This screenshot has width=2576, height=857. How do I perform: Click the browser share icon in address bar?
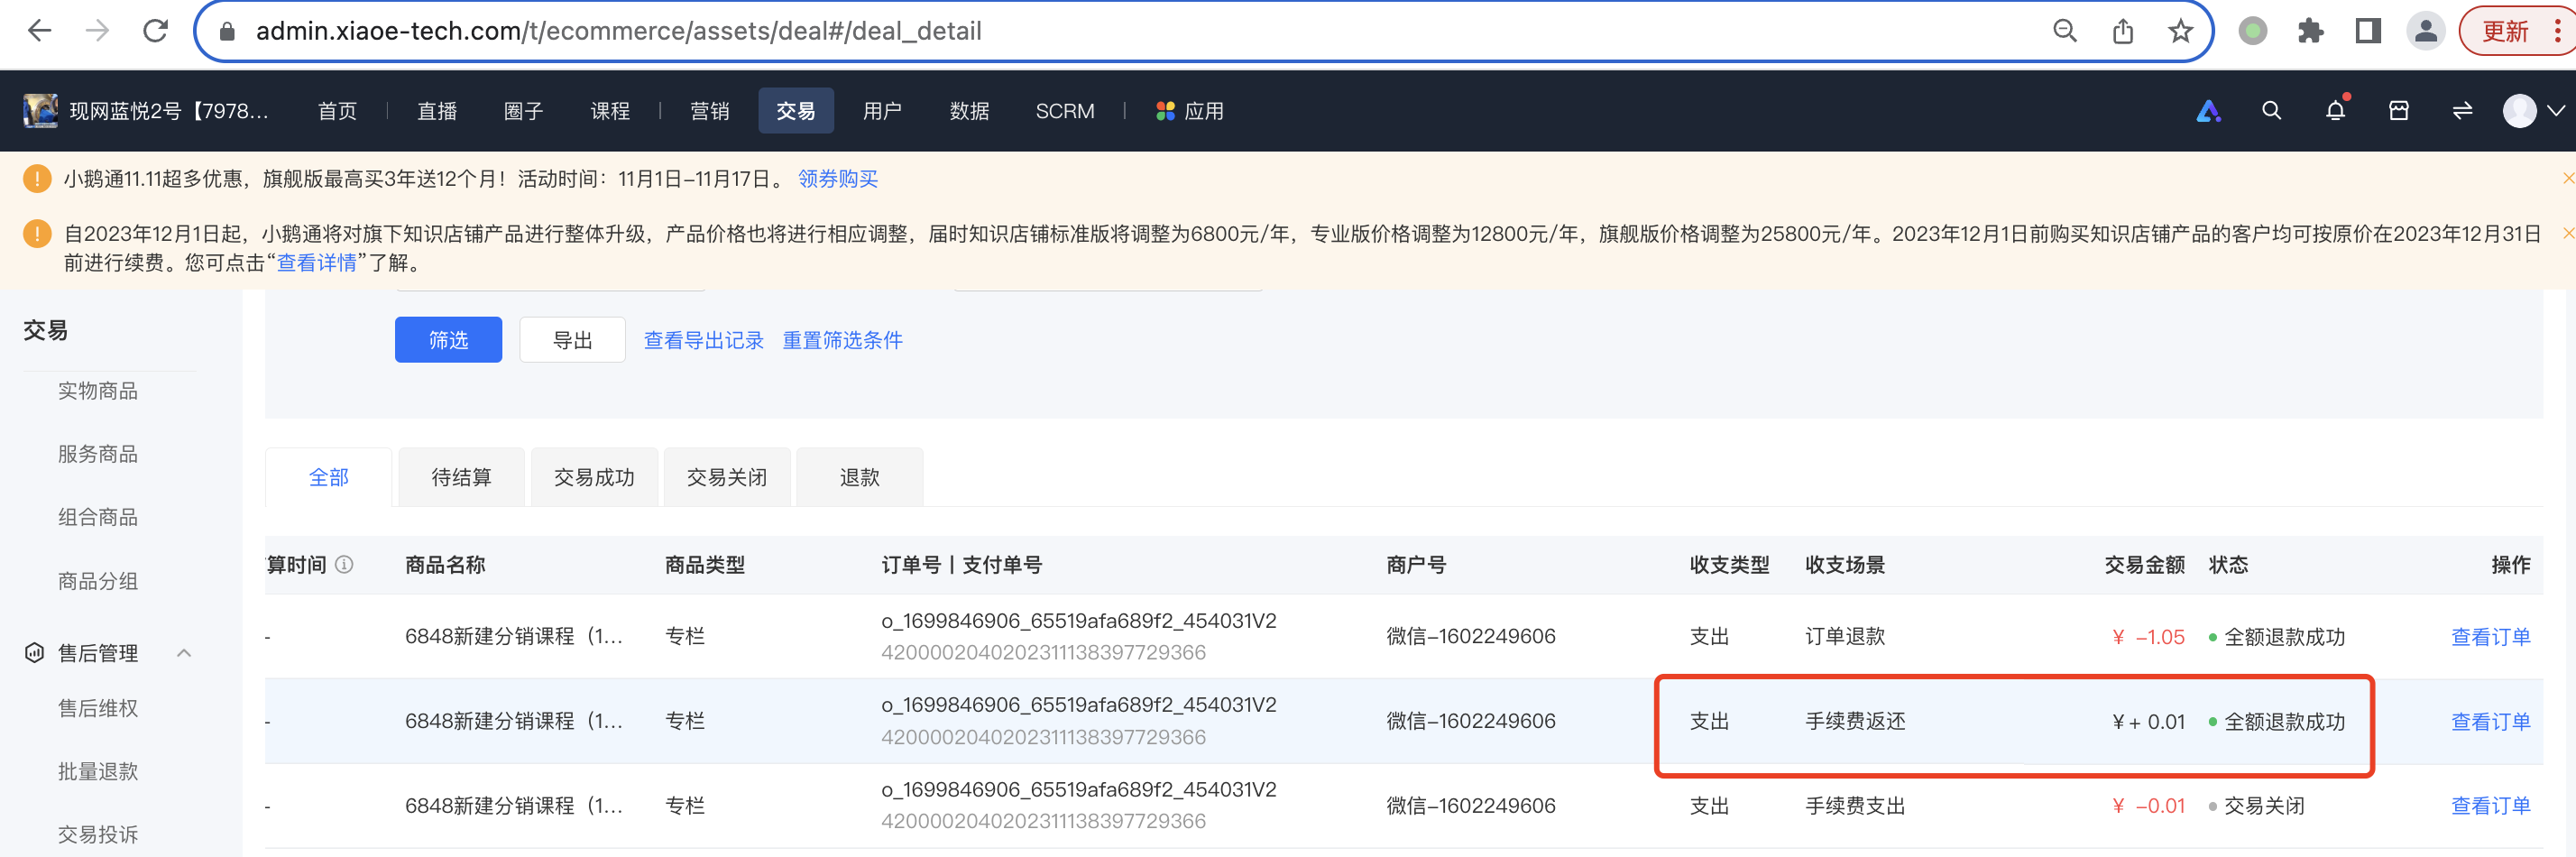[2122, 31]
